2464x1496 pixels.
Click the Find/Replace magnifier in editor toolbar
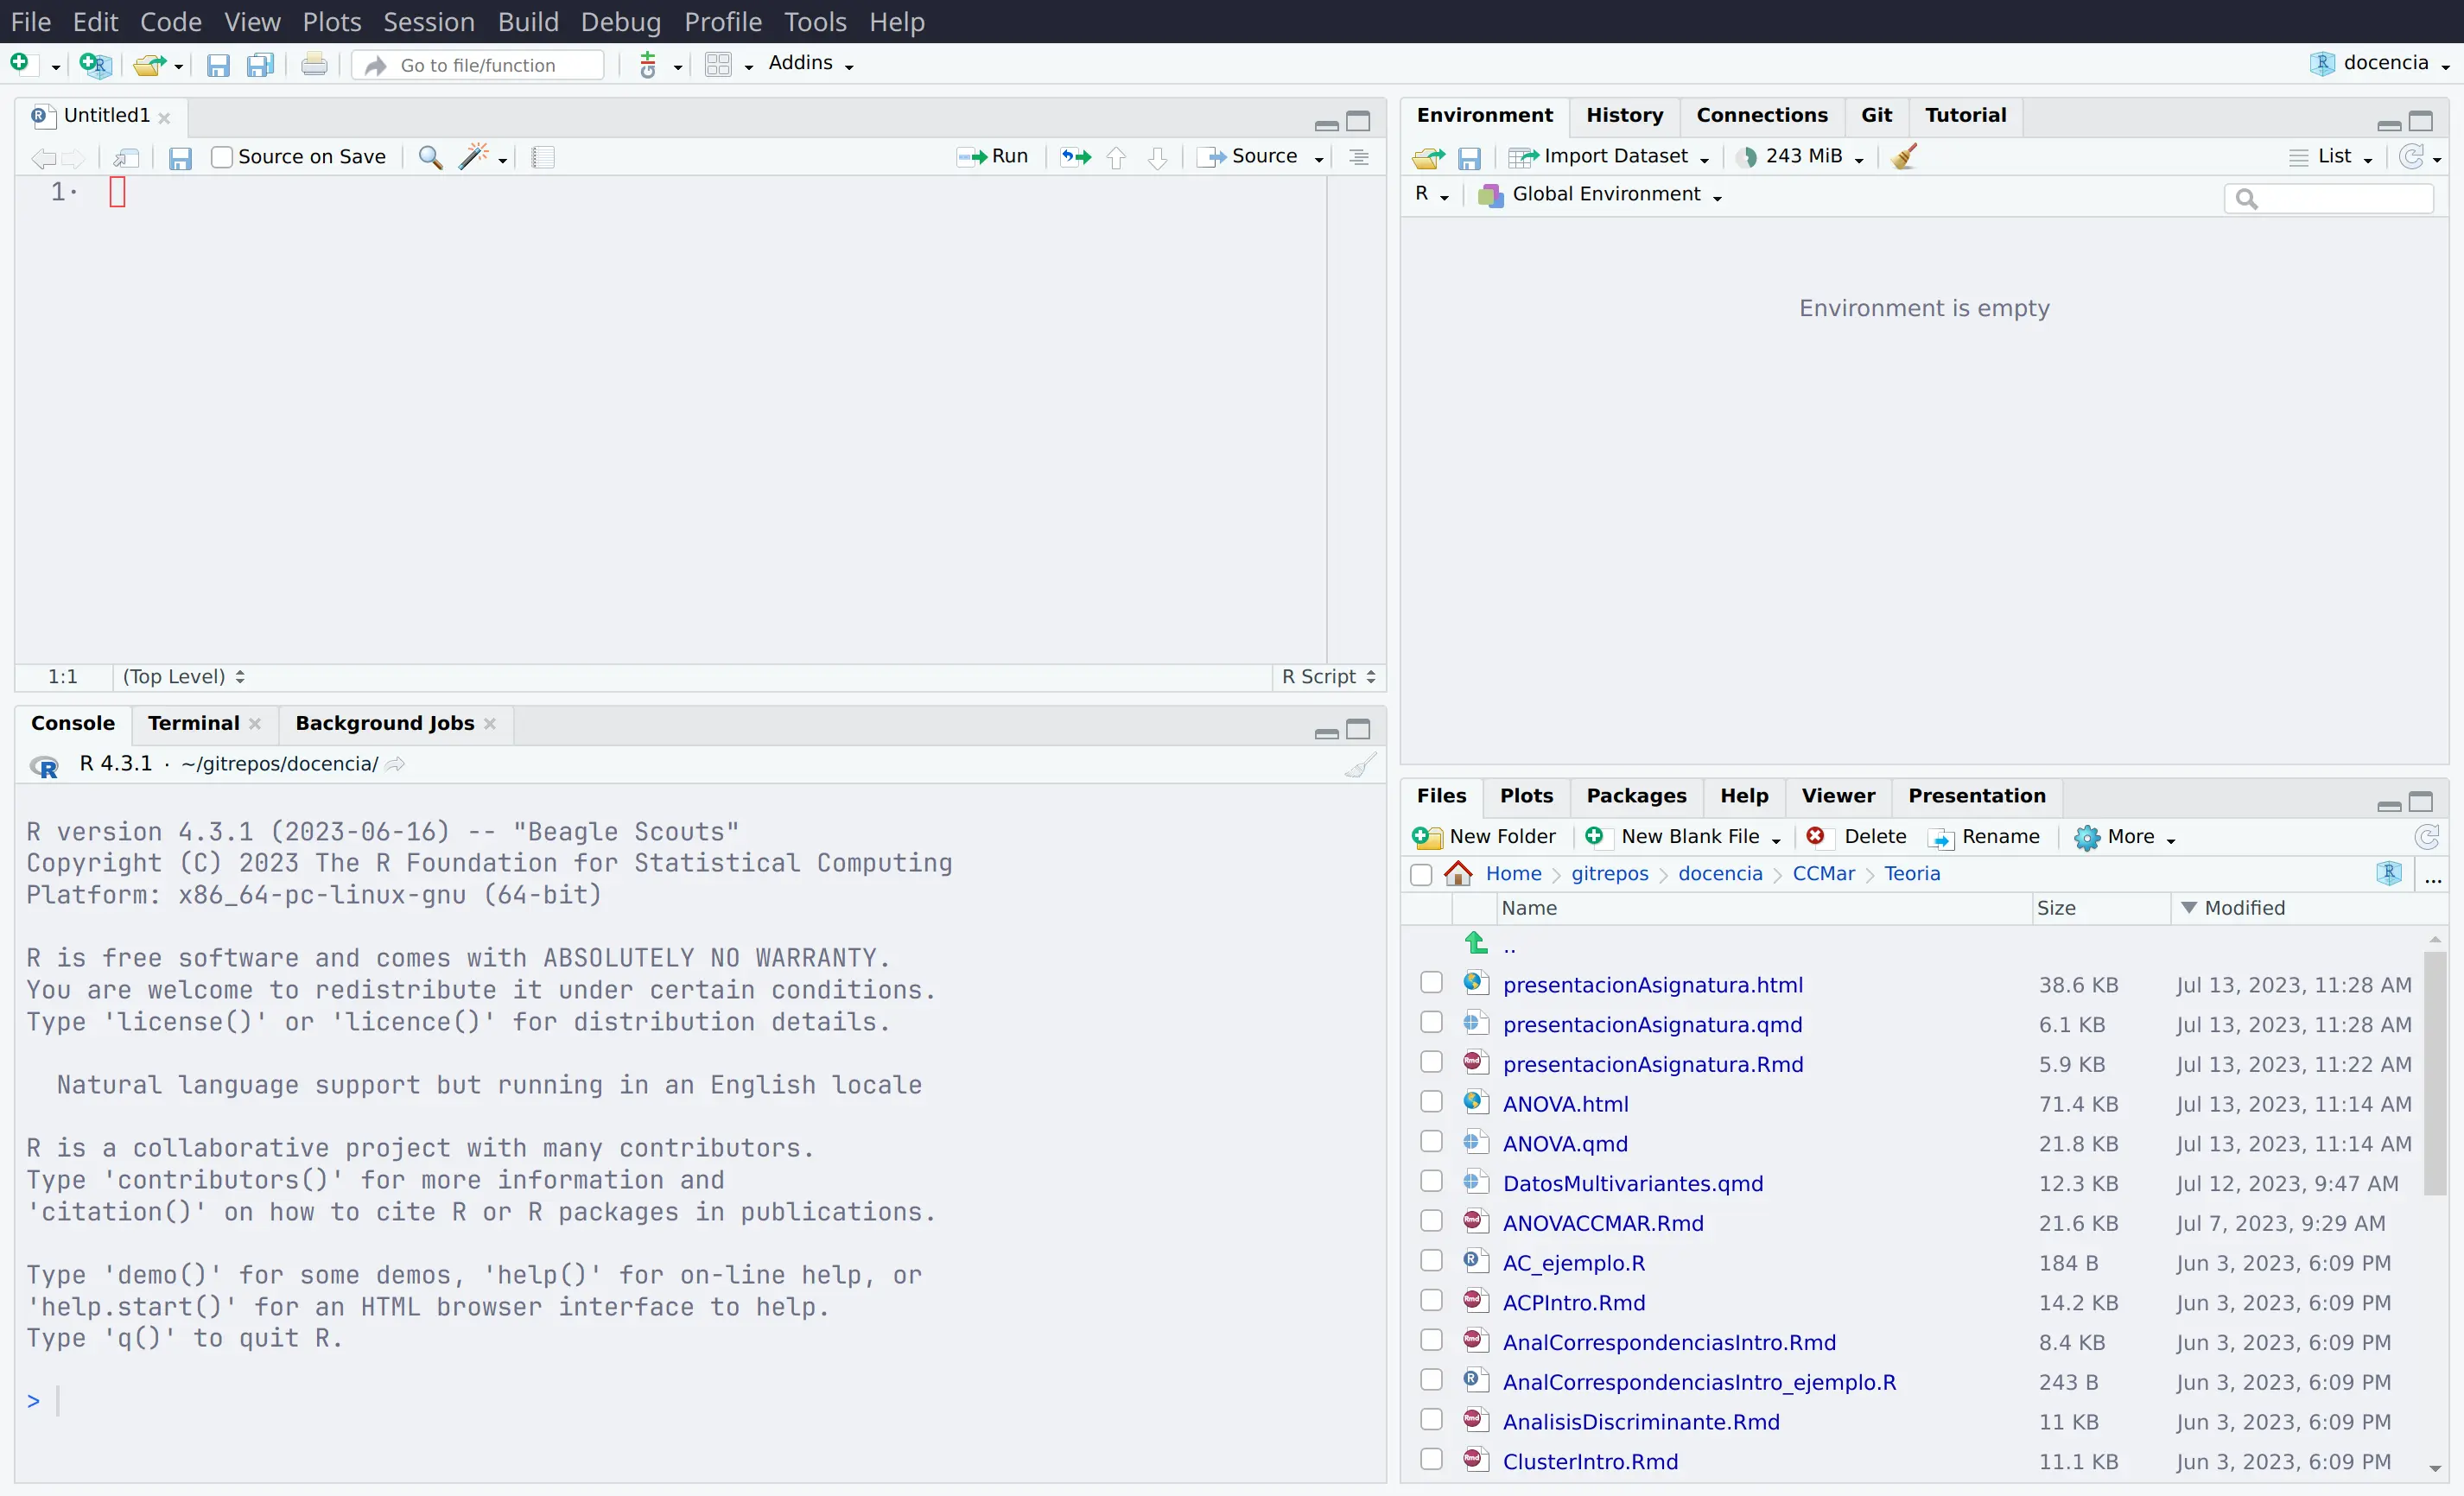pyautogui.click(x=430, y=157)
